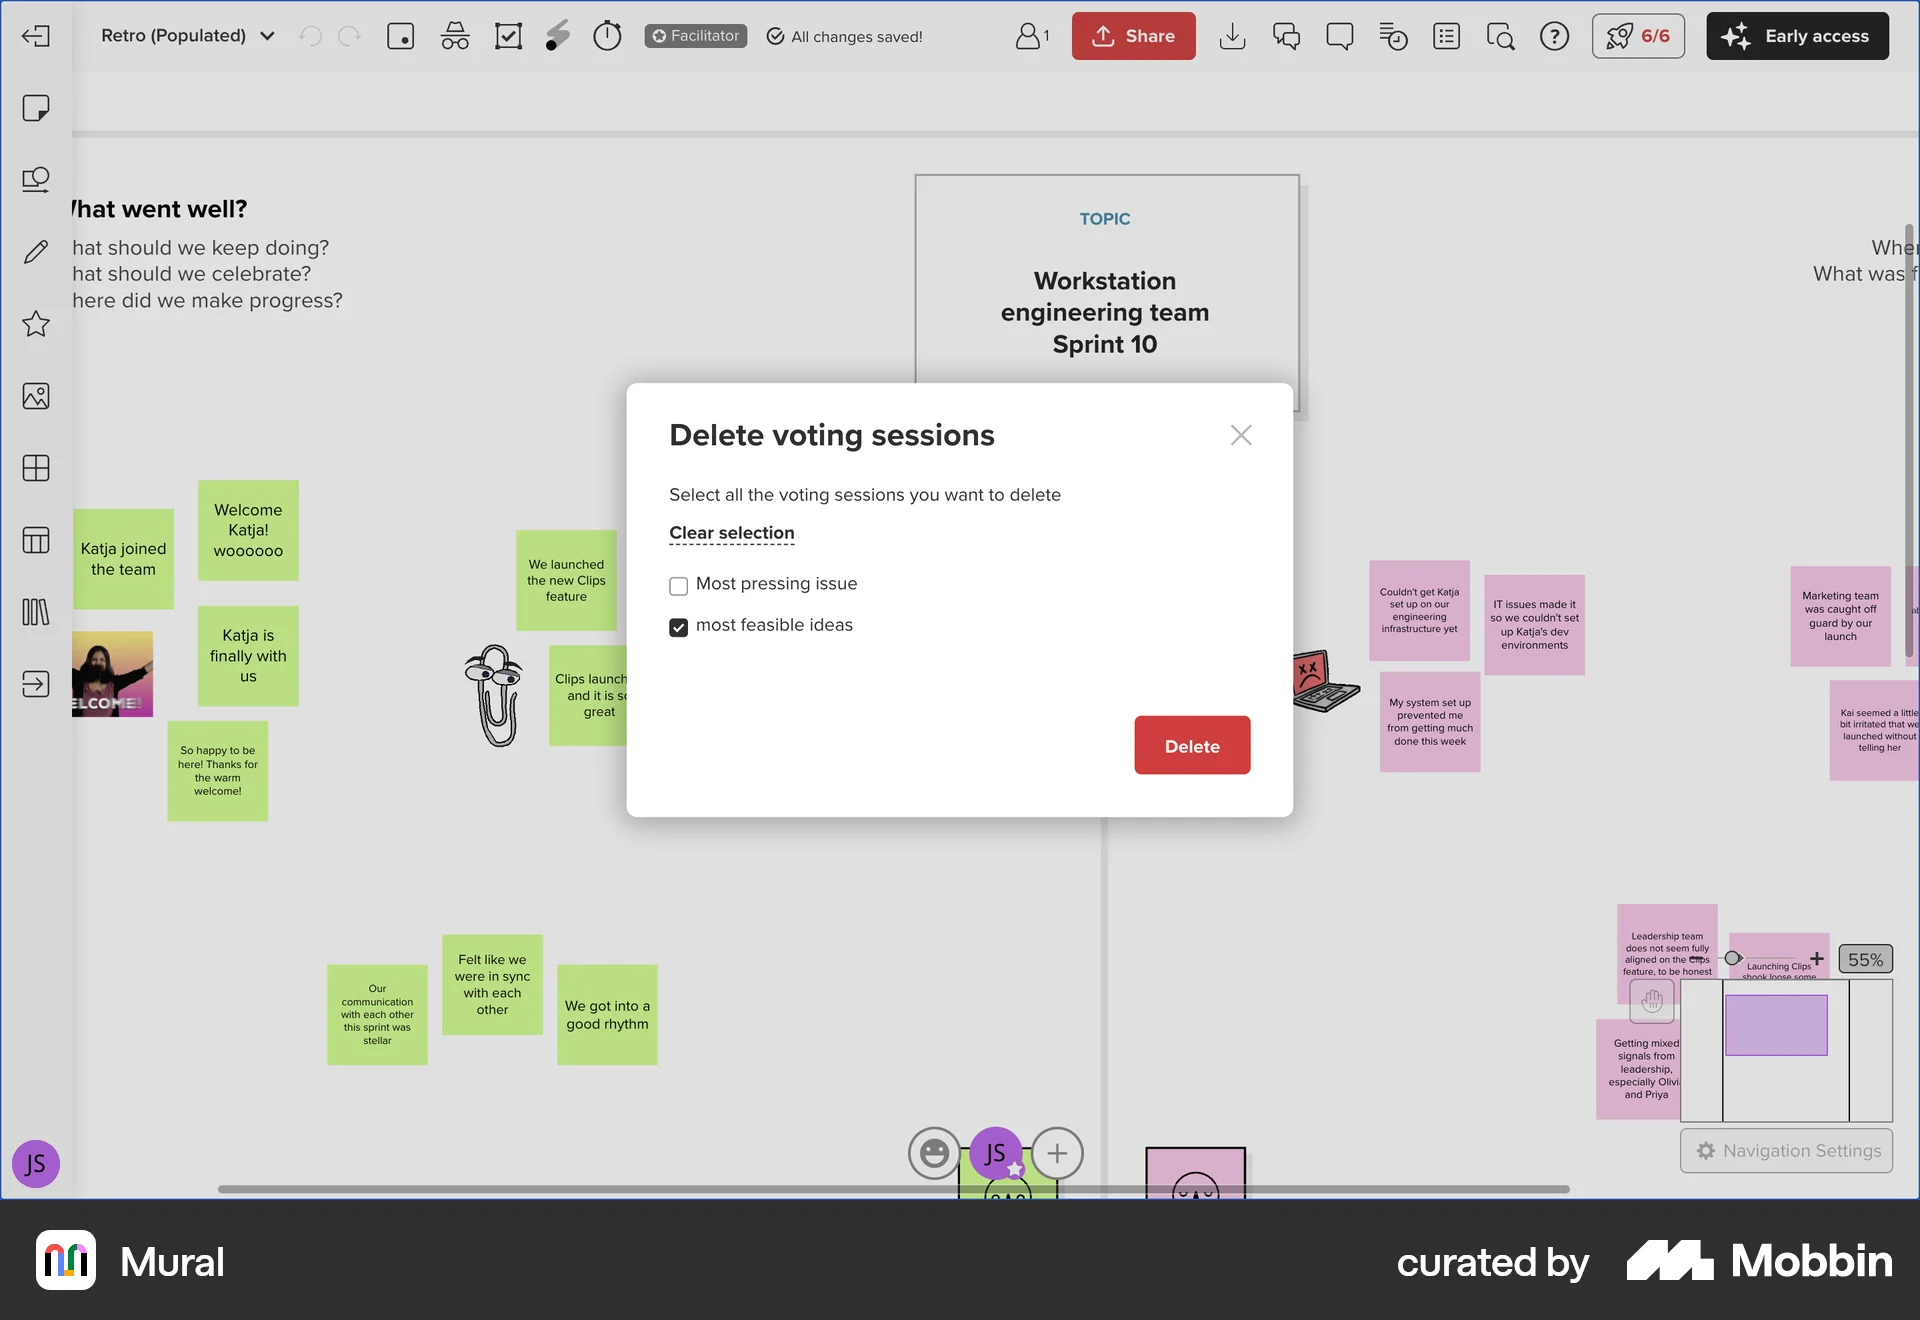Click the Clear selection link
1920x1320 pixels.
[731, 533]
